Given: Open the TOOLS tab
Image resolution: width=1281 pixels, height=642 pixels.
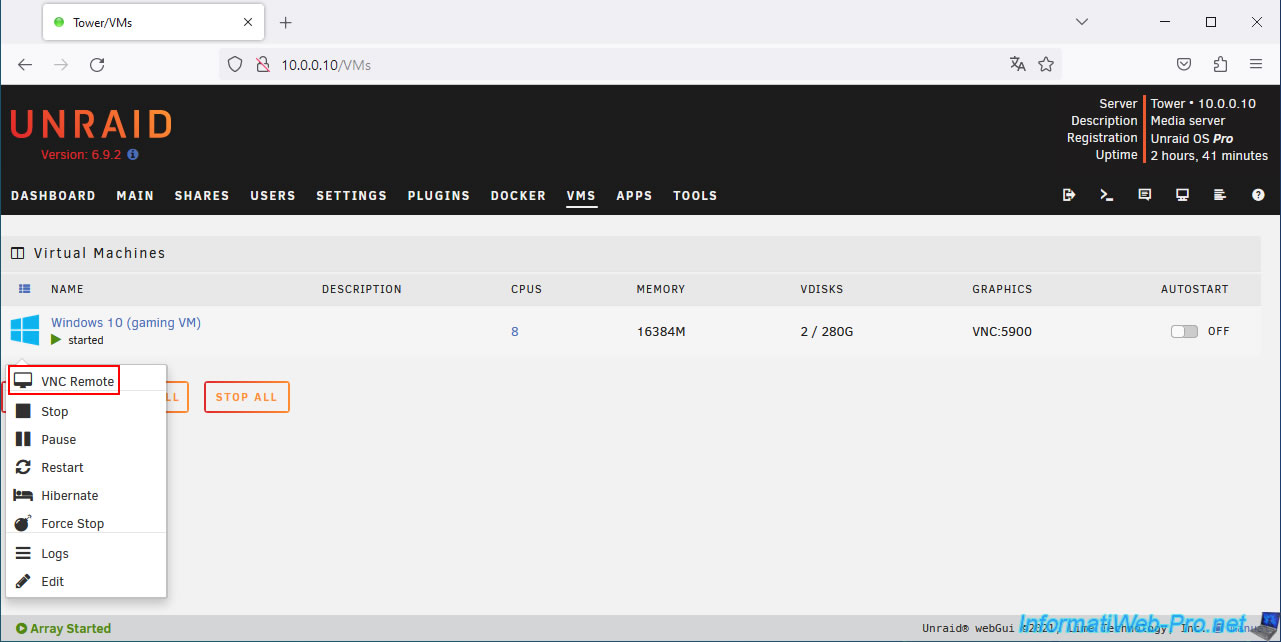Looking at the screenshot, I should point(695,196).
